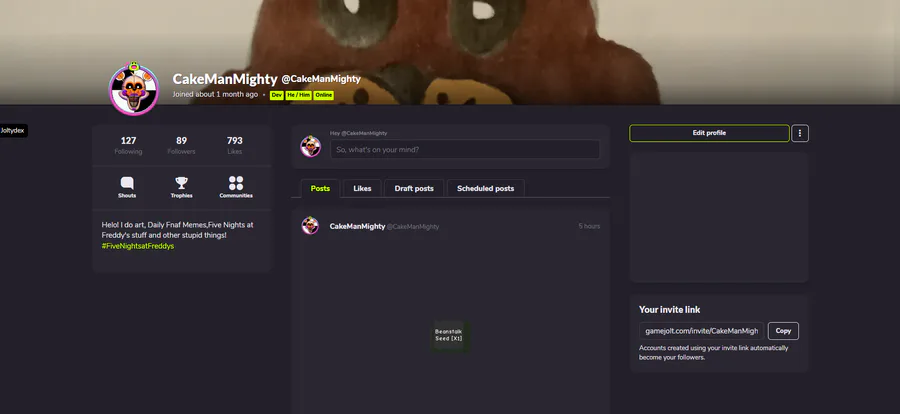
Task: View the 89 Followers list
Action: tap(181, 145)
